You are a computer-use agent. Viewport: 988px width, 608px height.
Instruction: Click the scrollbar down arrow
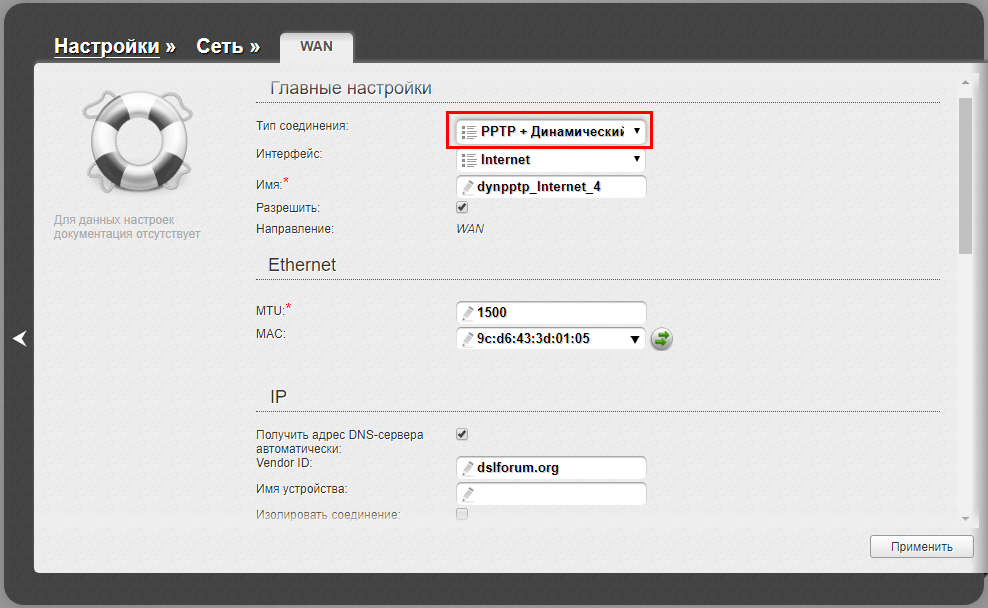(x=965, y=519)
